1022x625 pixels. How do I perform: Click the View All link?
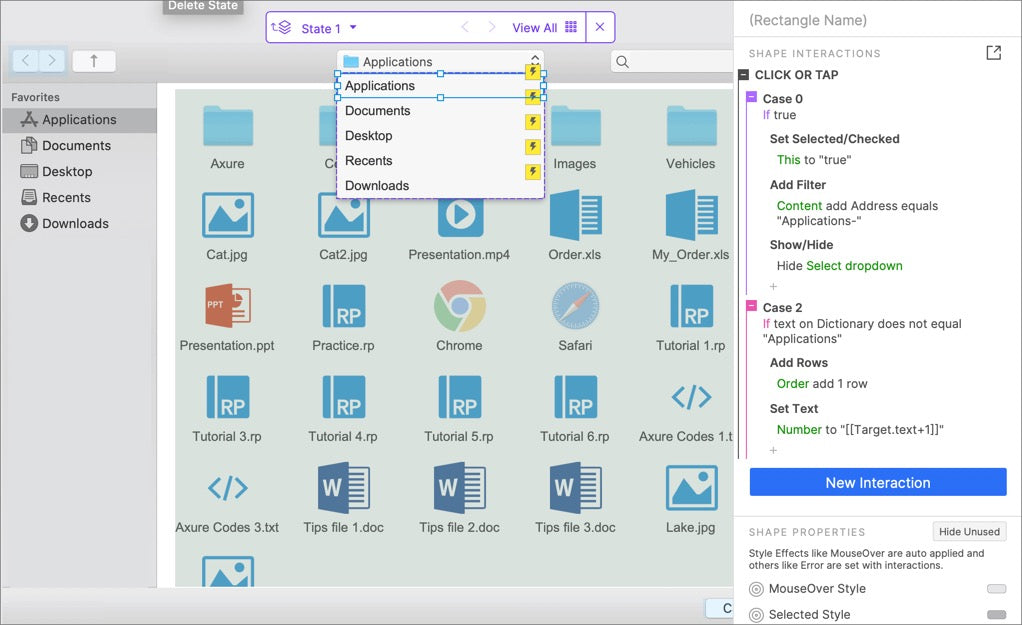tap(534, 27)
